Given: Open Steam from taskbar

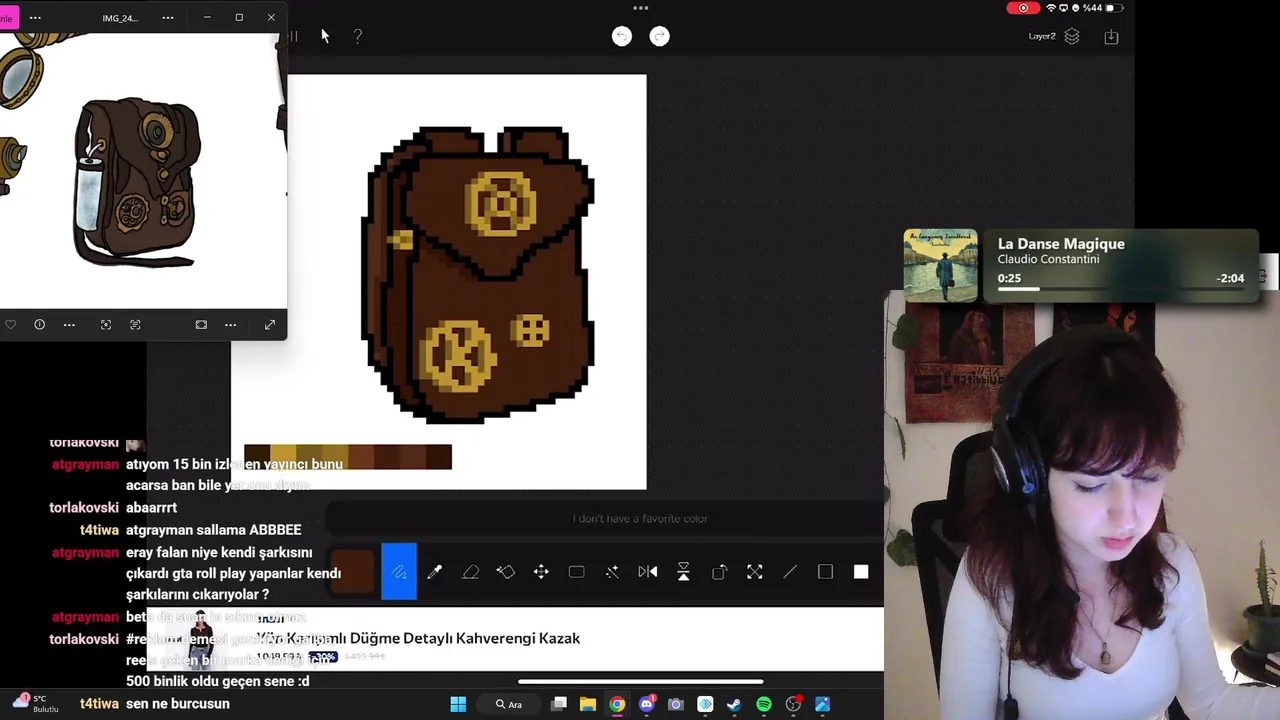Looking at the screenshot, I should click(x=734, y=704).
